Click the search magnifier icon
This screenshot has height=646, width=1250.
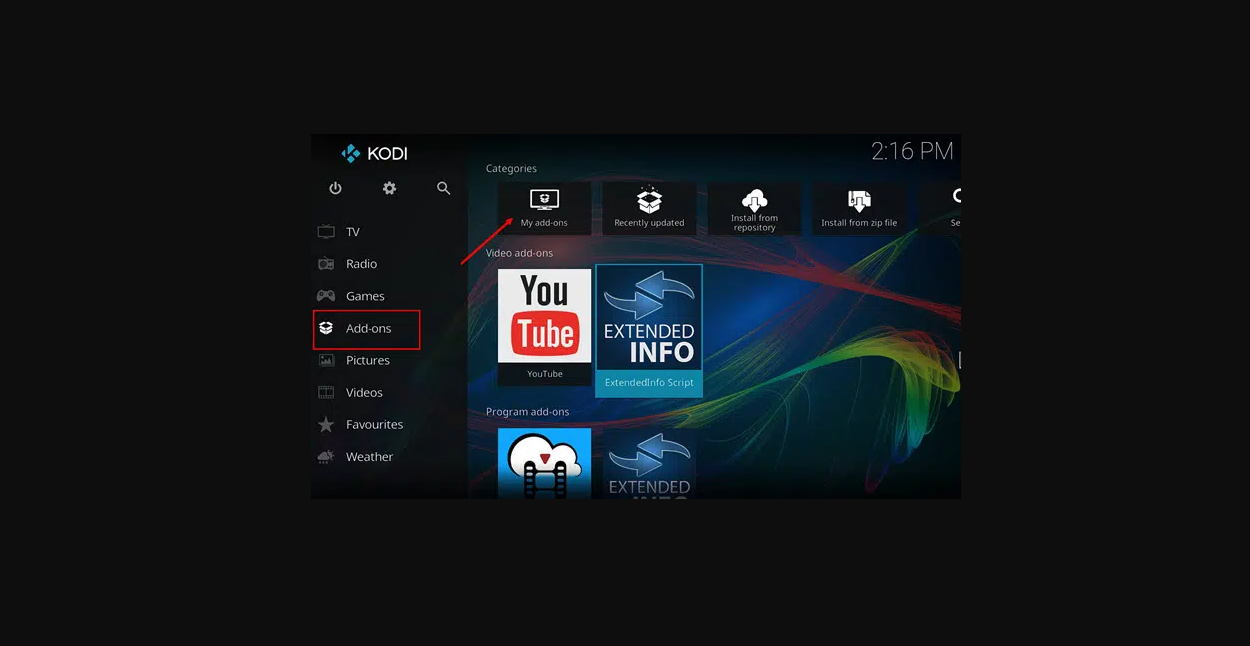(444, 188)
